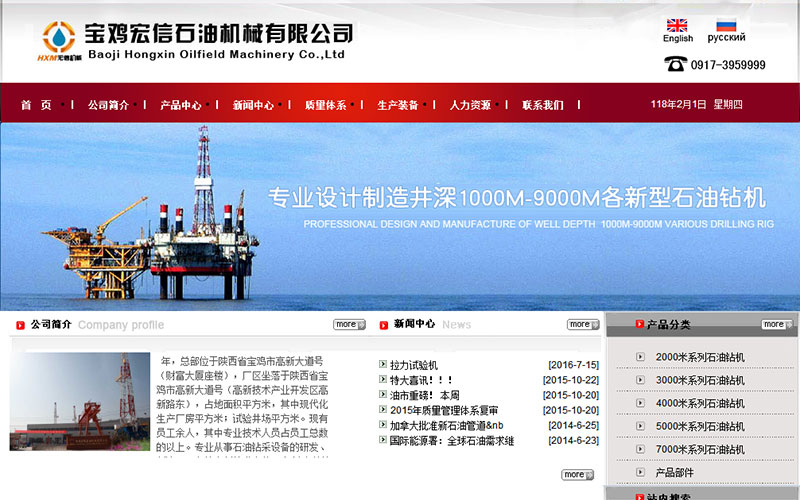
Task: Click the date [2014-6-25] in news list
Action: point(573,425)
